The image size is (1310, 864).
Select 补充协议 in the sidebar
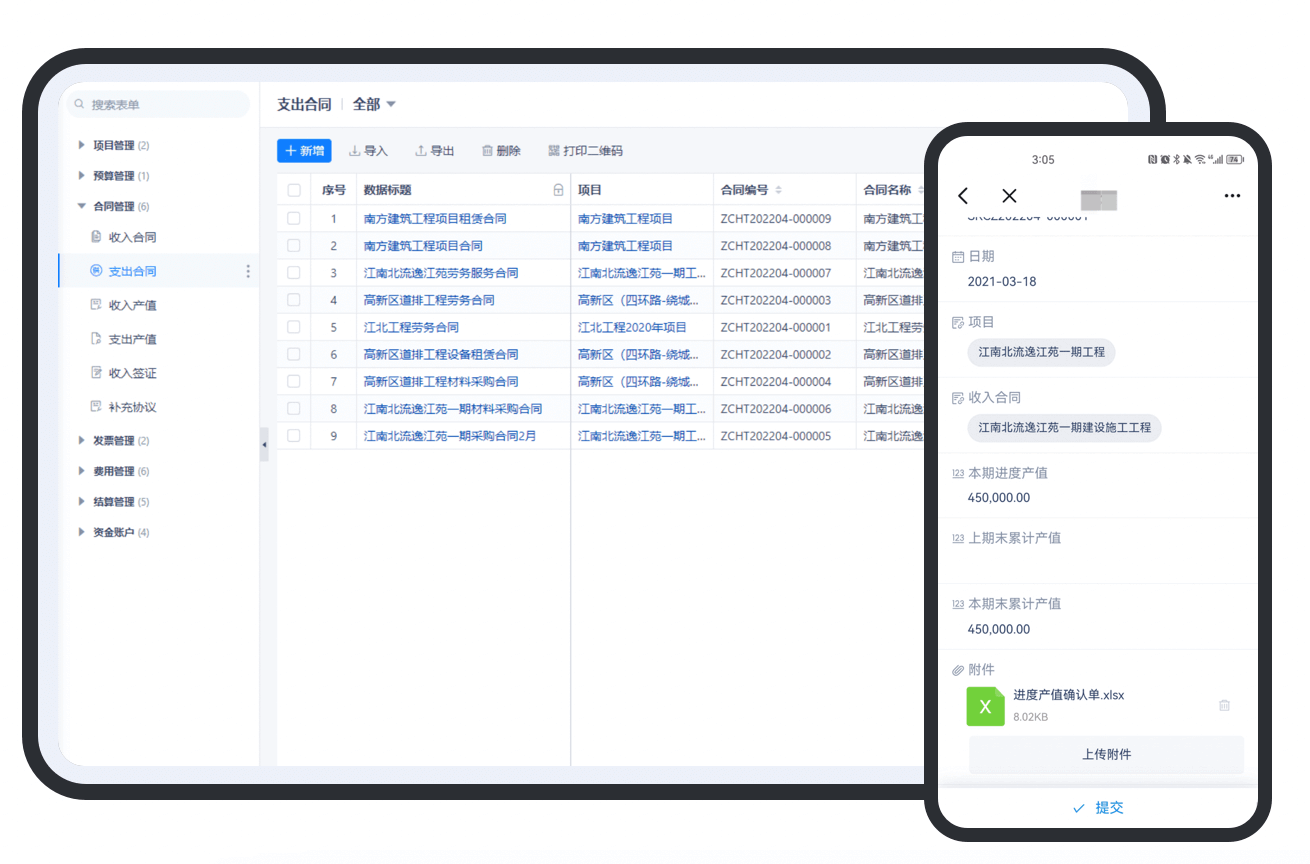132,407
